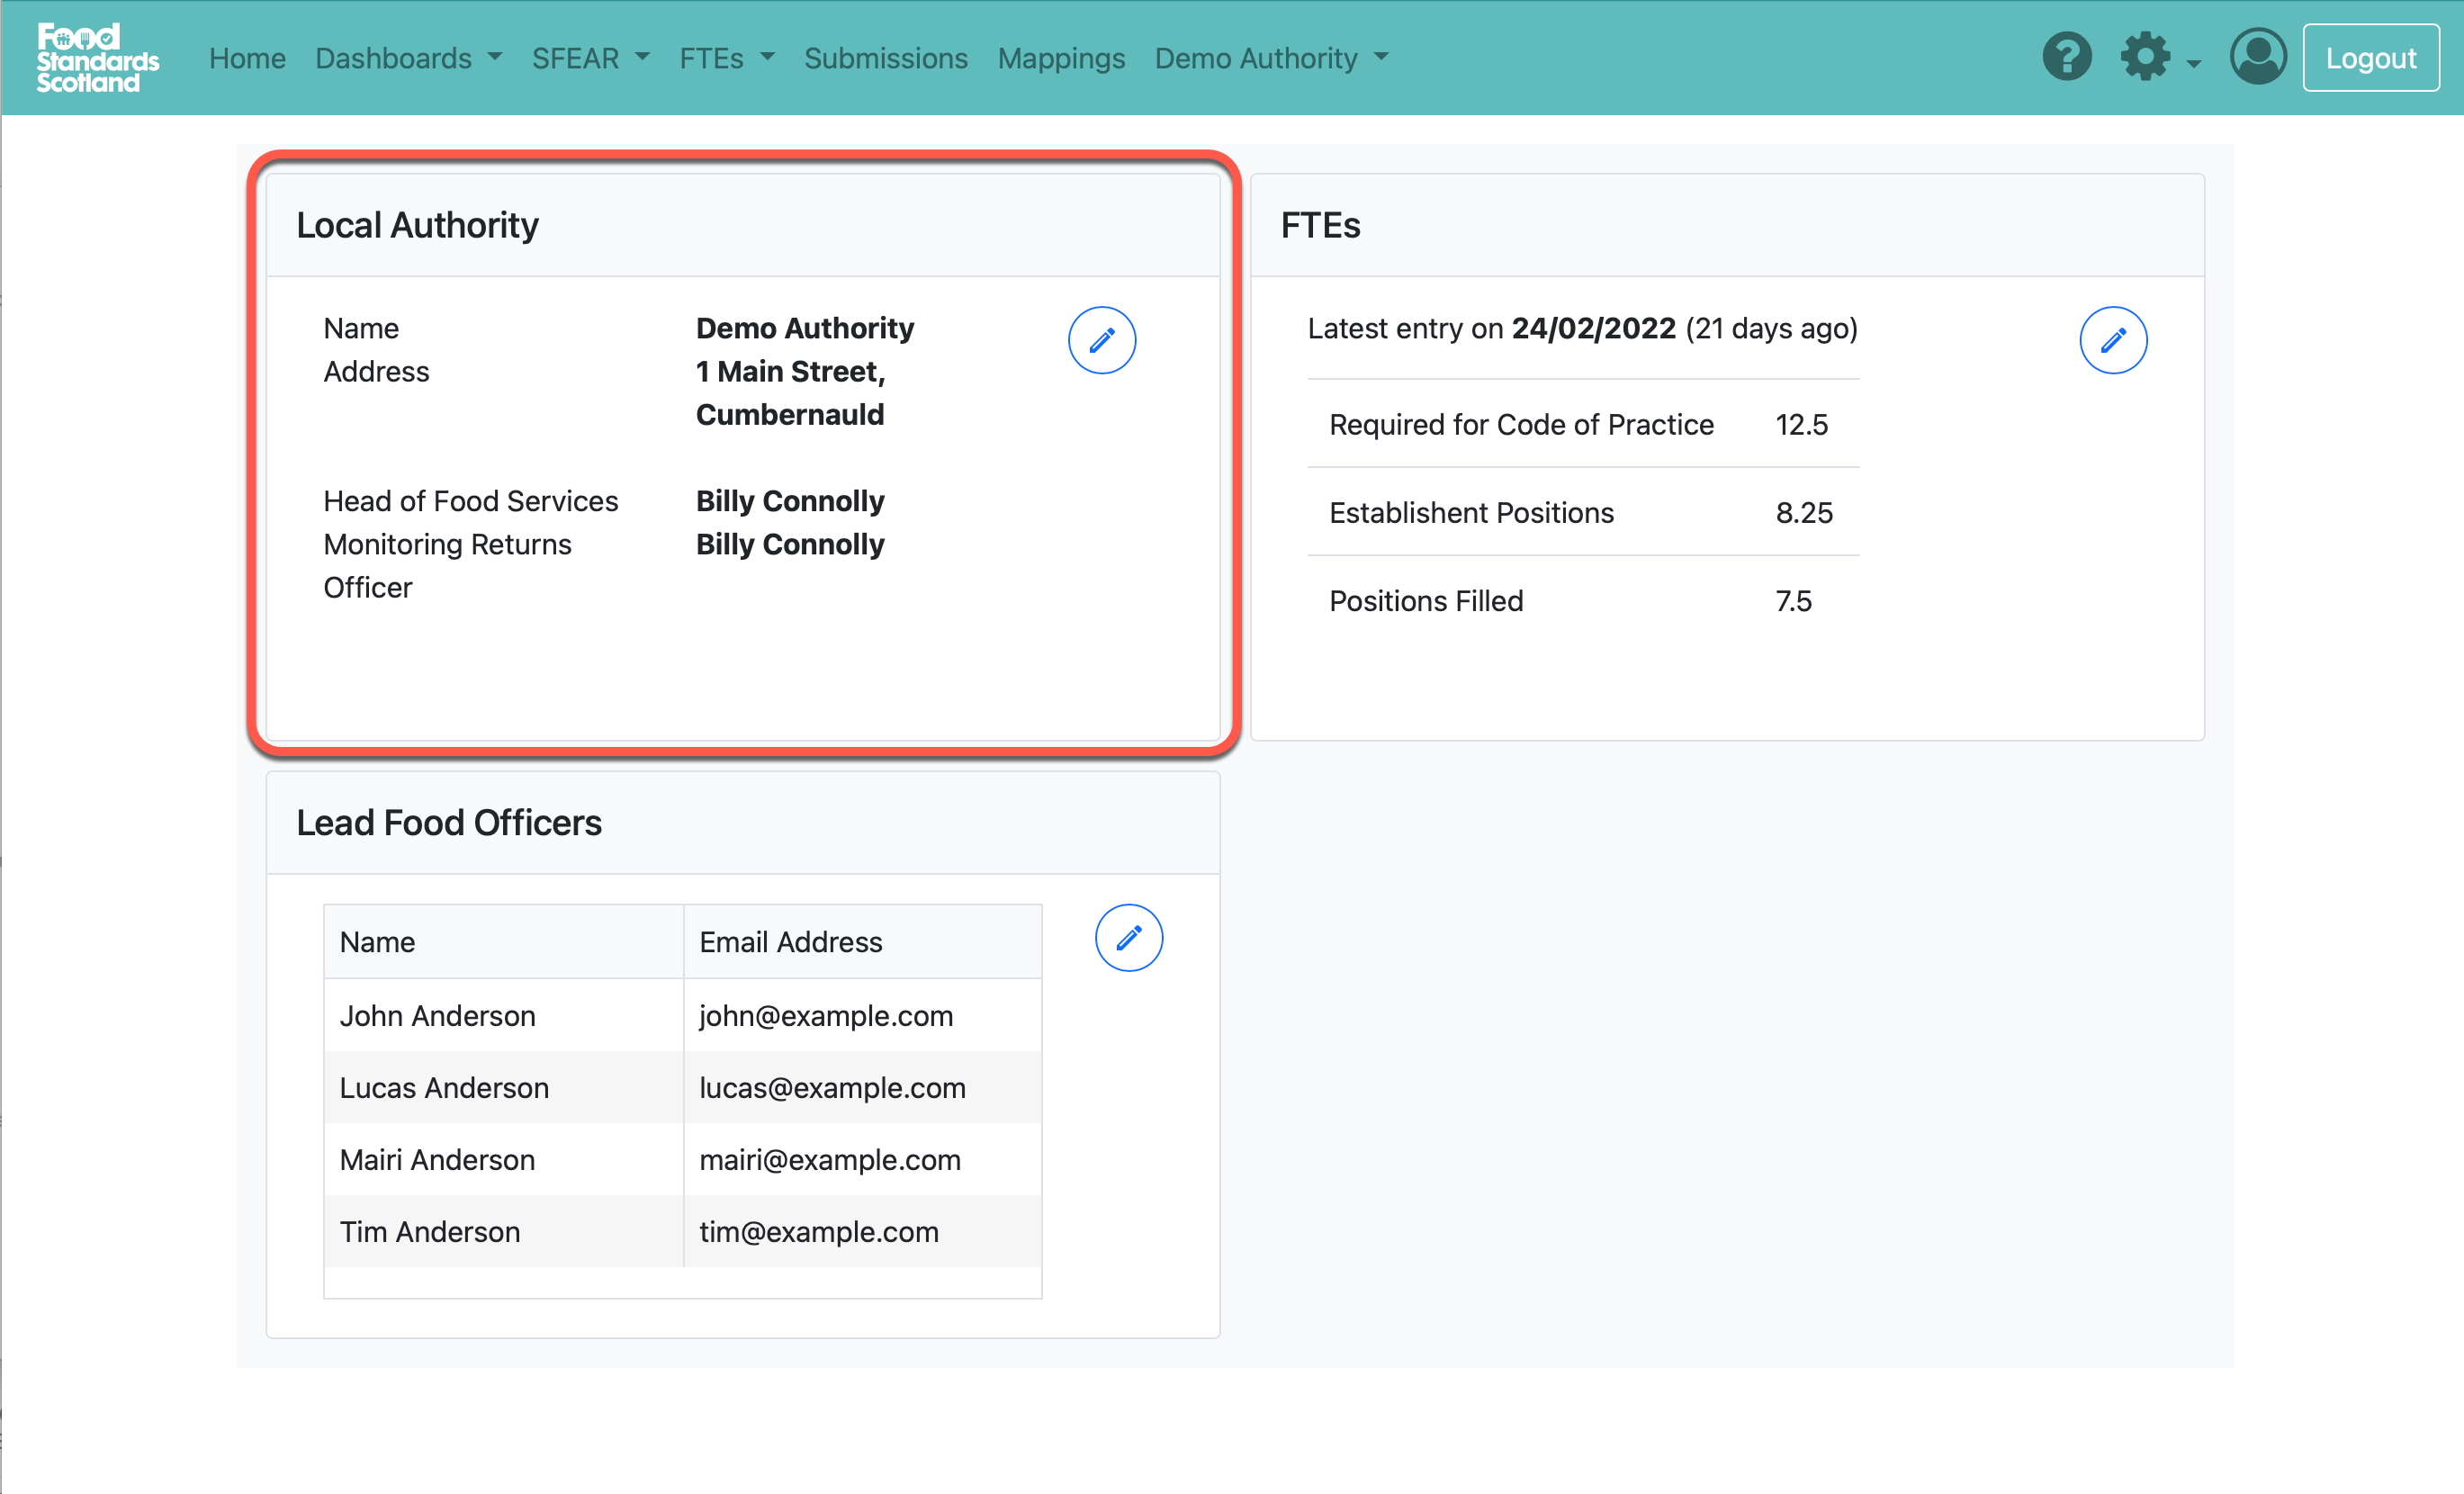Edit Lead Food Officers with pencil icon
The image size is (2464, 1494).
click(1128, 937)
